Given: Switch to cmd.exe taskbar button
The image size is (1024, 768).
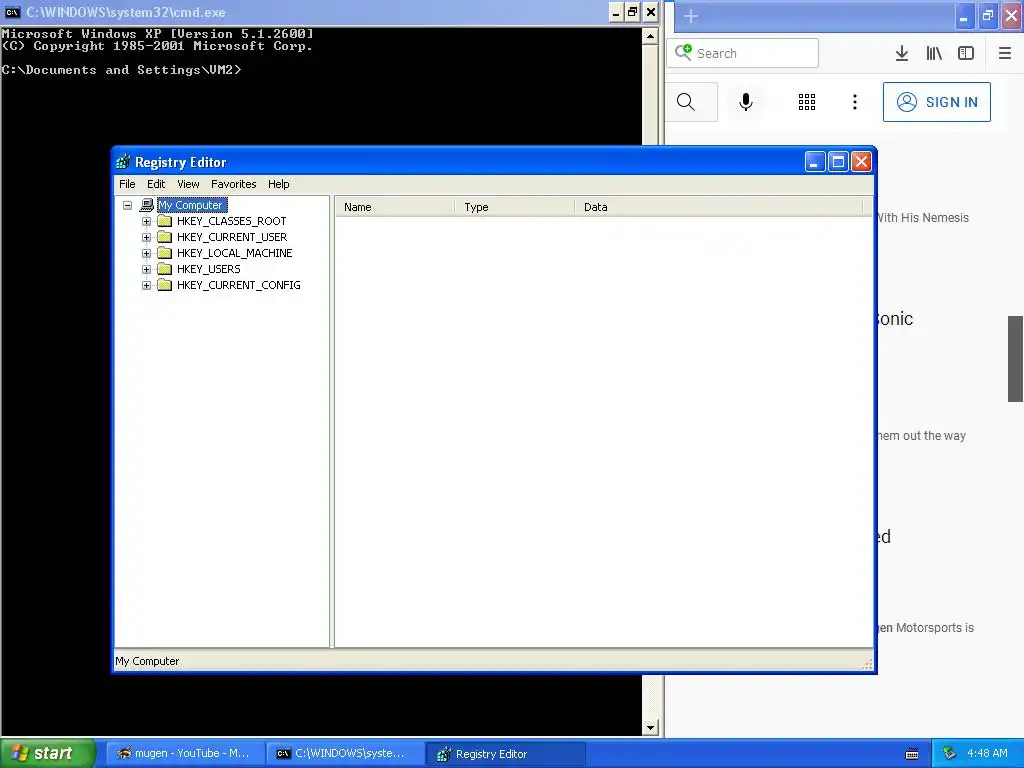Looking at the screenshot, I should [345, 754].
